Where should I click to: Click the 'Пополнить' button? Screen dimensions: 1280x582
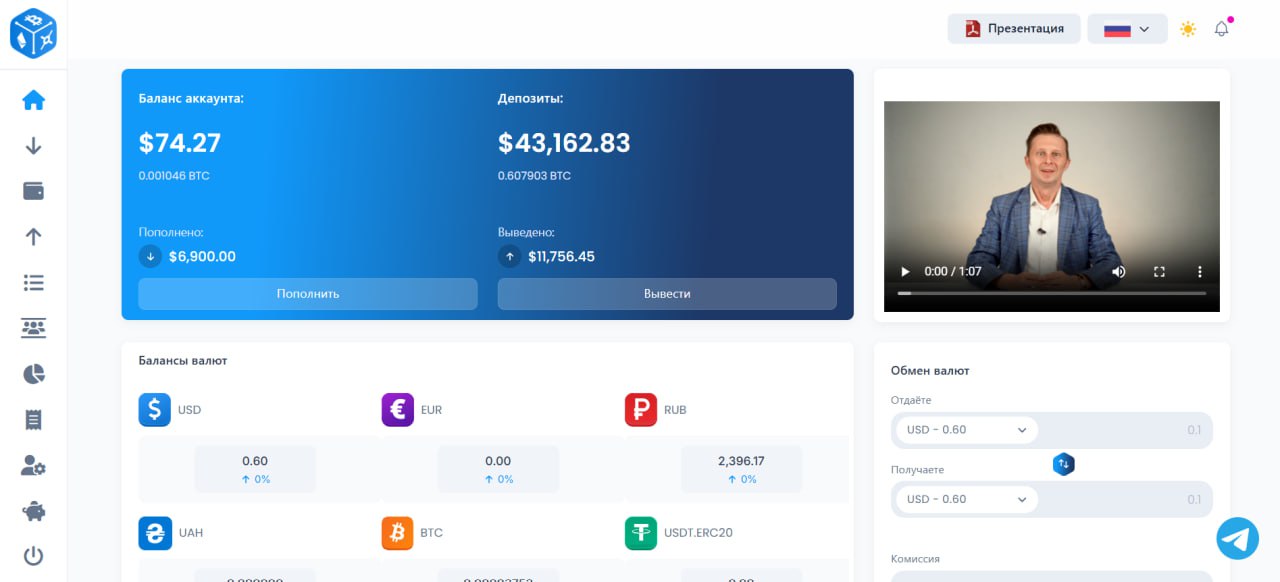point(307,294)
